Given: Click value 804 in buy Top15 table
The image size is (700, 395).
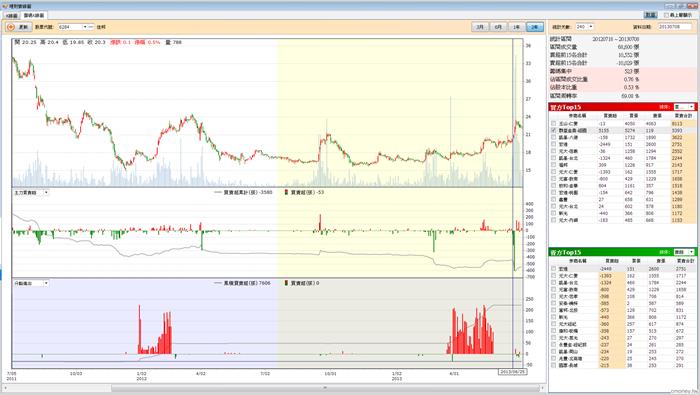Looking at the screenshot, I should (602, 186).
